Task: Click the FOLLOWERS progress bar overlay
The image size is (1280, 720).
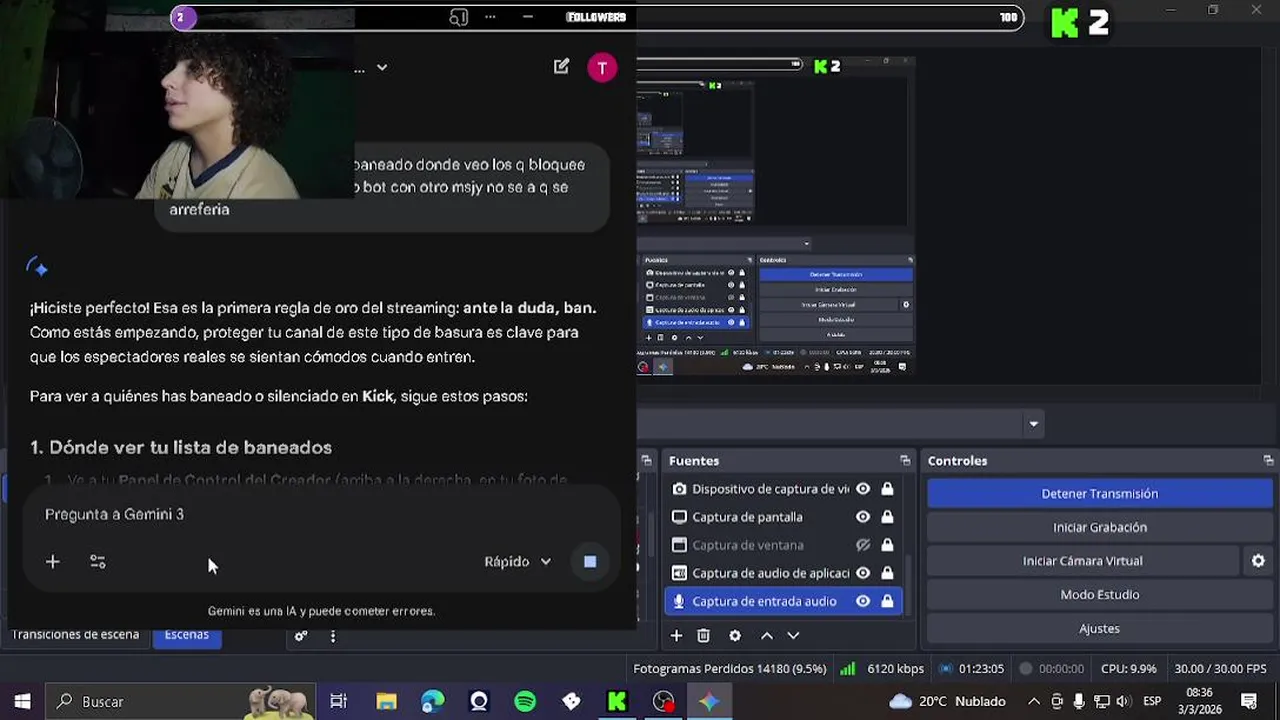Action: coord(597,17)
